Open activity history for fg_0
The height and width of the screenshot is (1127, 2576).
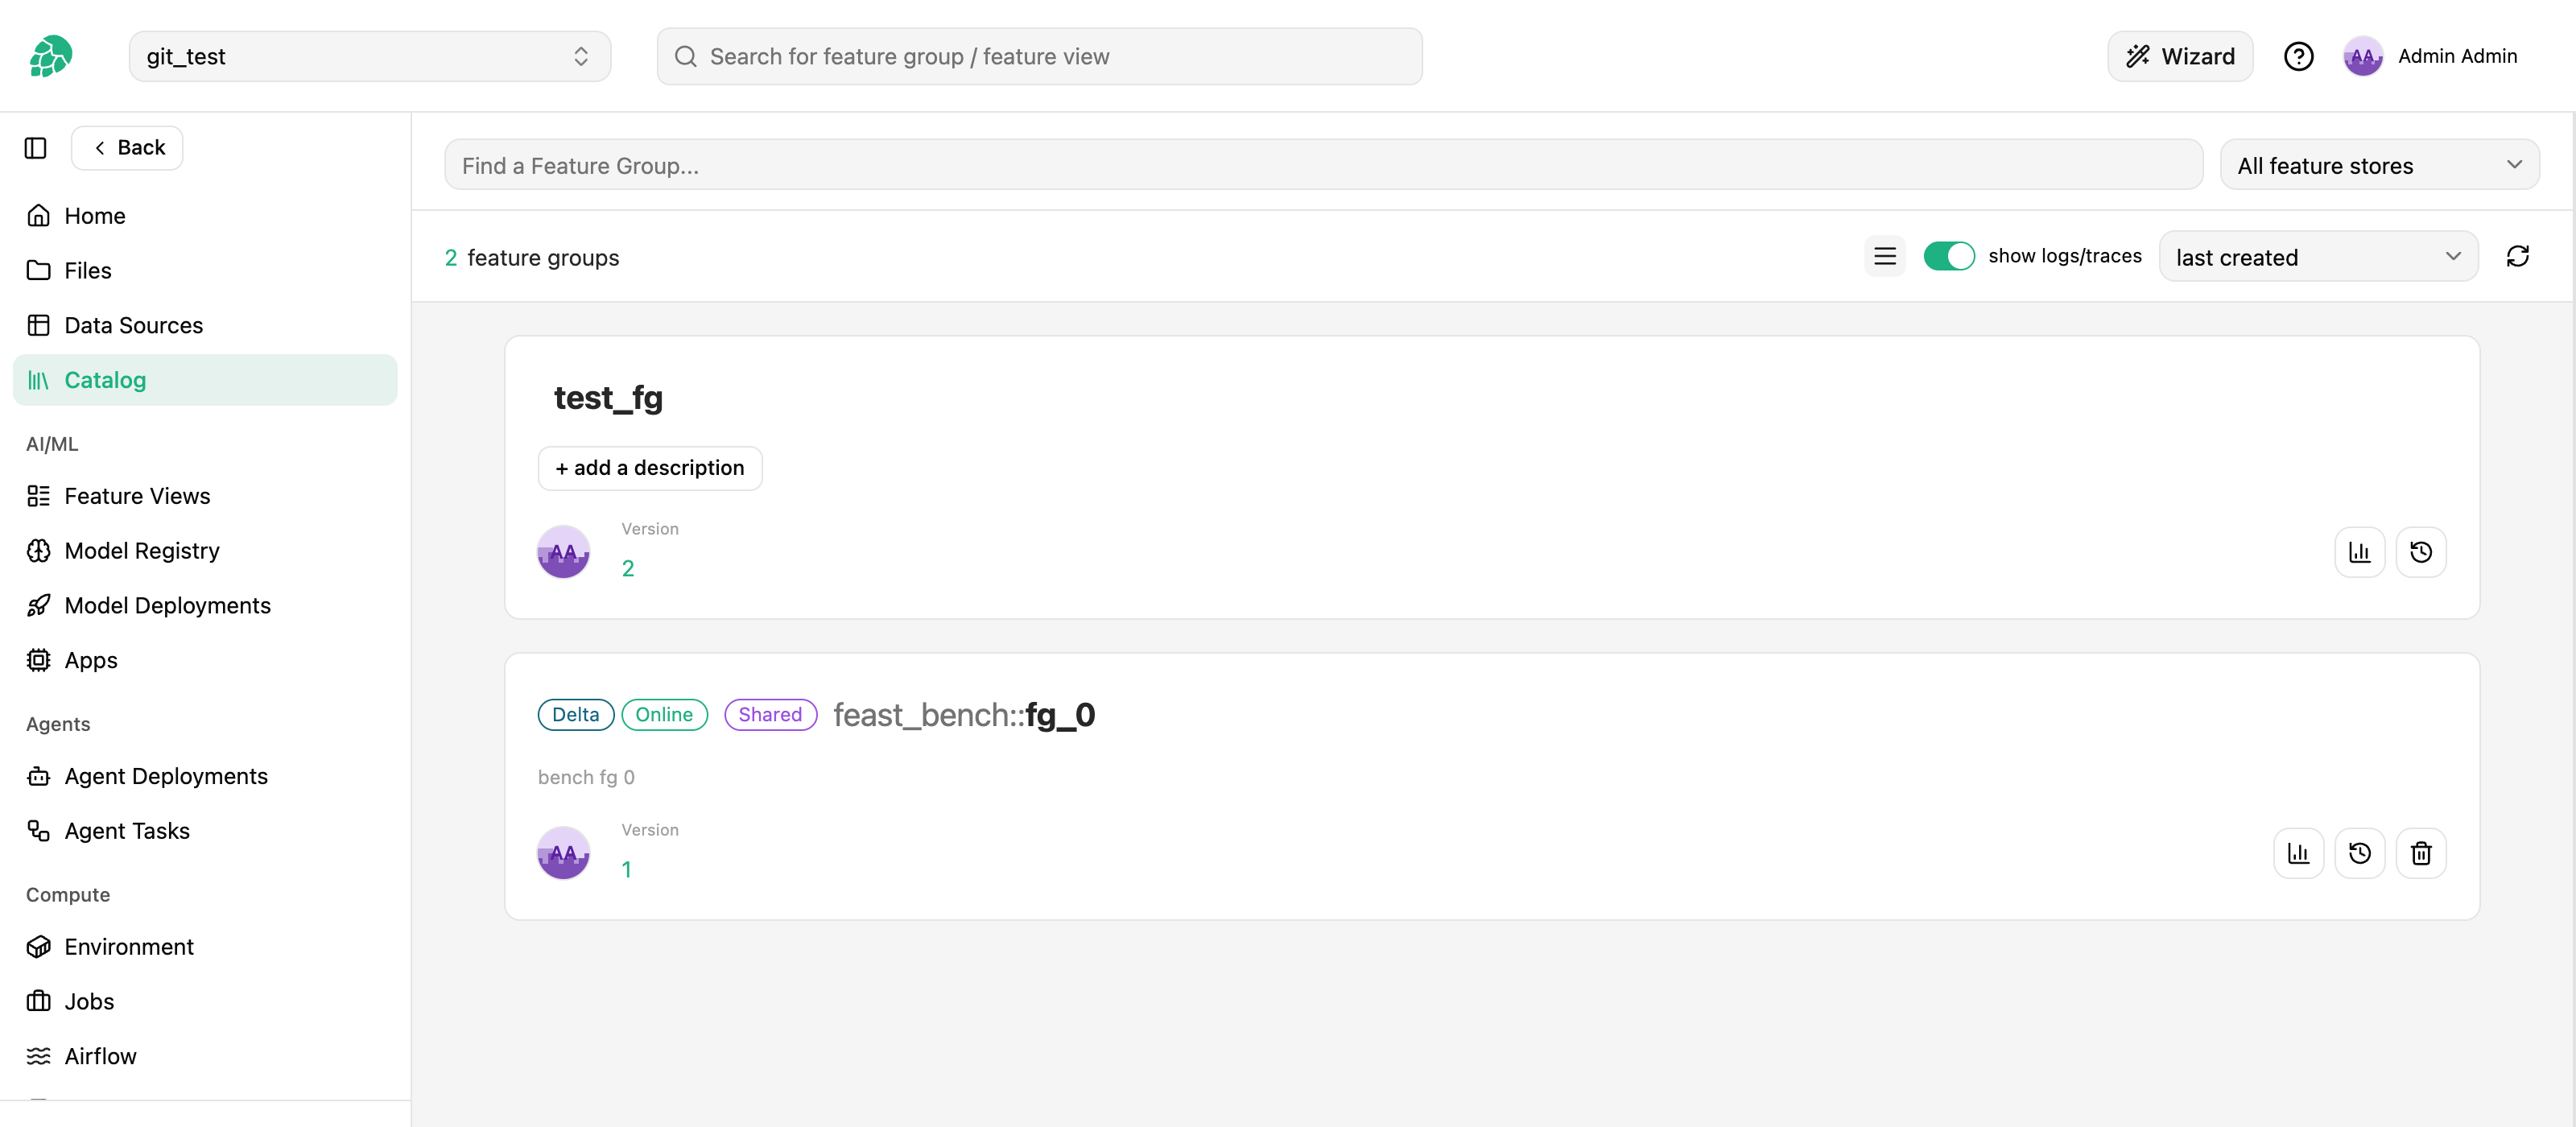(x=2359, y=853)
